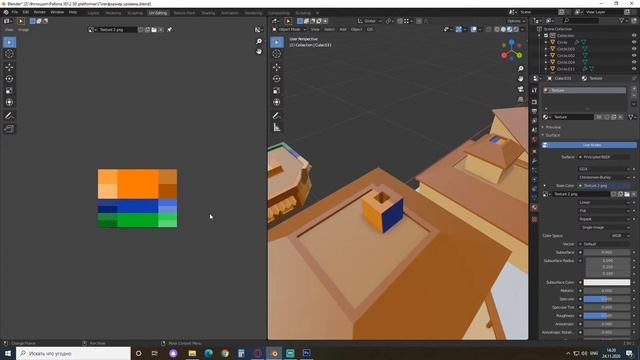Screen dimensions: 640x360
Task: Open the Modifiers wrench properties tab
Action: [x=534, y=161]
